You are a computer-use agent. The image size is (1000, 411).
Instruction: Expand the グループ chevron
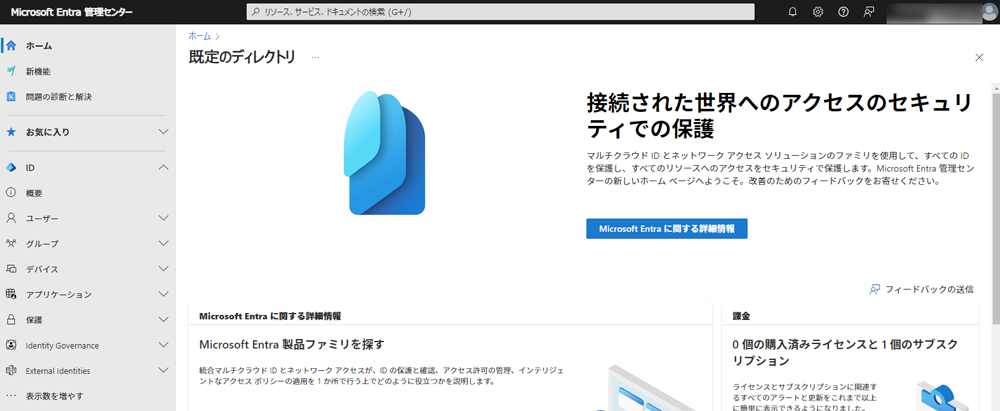pyautogui.click(x=163, y=244)
